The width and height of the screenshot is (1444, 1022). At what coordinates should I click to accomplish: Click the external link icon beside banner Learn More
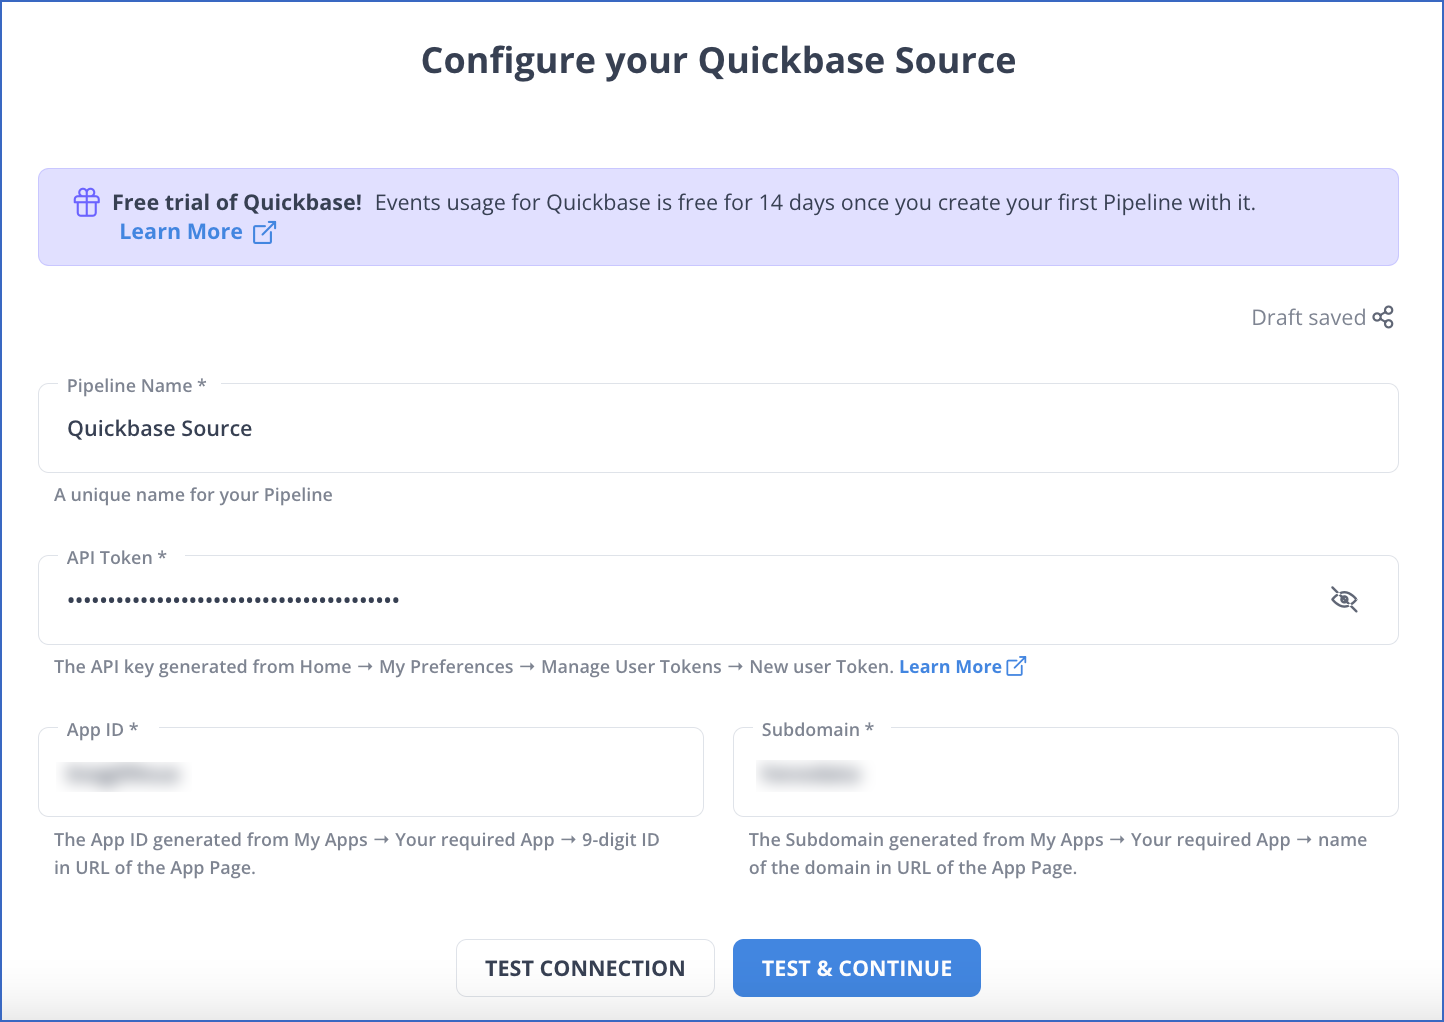tap(264, 231)
